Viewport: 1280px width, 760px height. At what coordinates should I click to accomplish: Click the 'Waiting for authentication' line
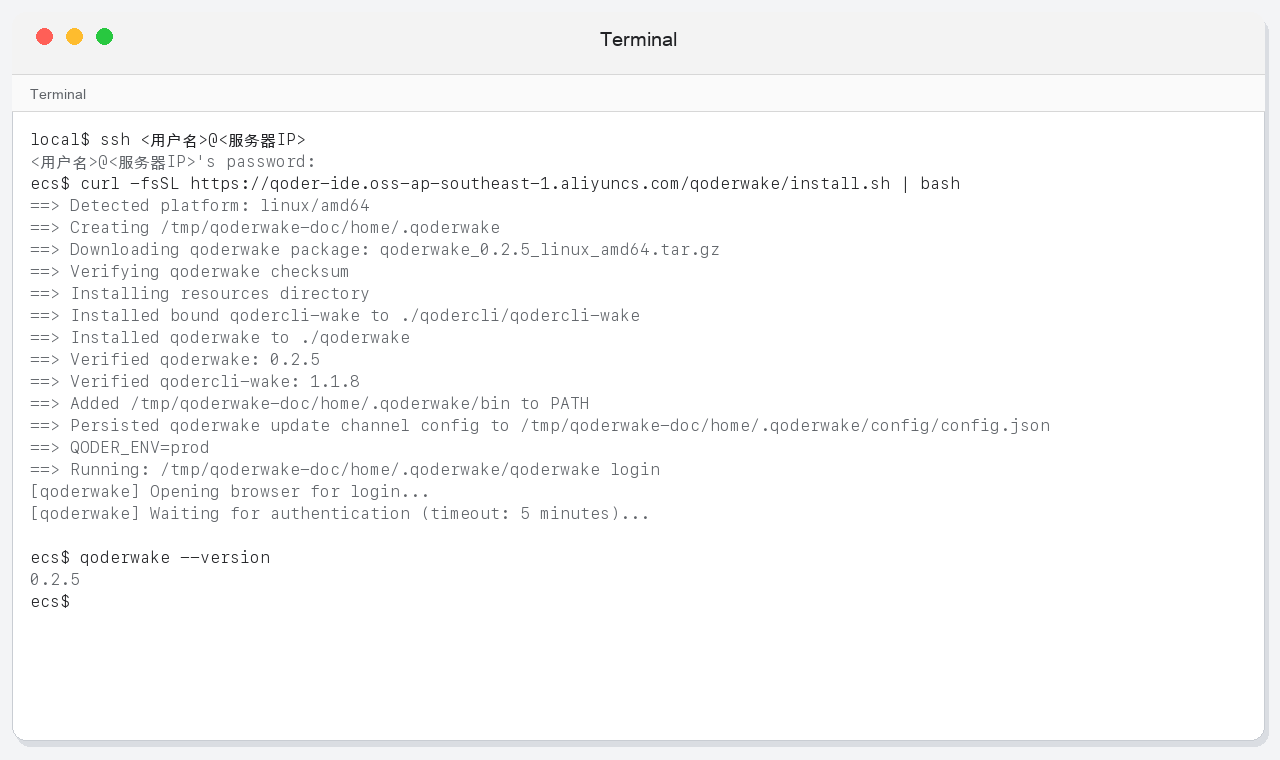(x=340, y=514)
